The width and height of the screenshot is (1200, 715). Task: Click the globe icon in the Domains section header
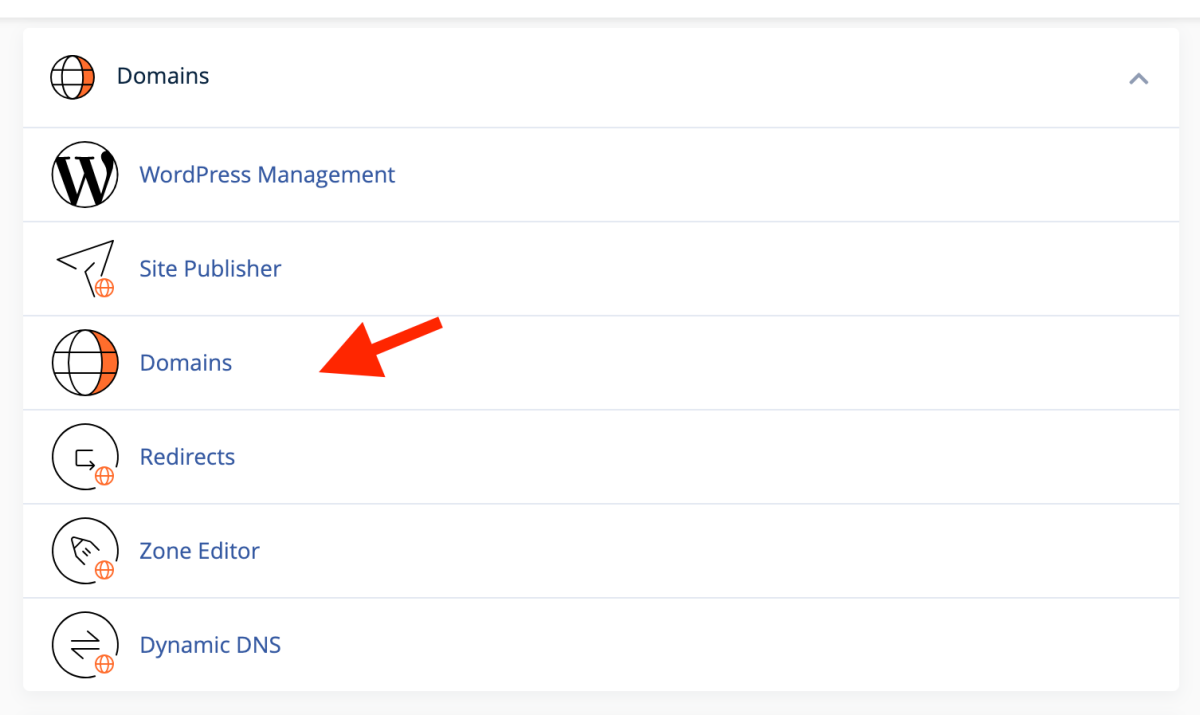[72, 77]
